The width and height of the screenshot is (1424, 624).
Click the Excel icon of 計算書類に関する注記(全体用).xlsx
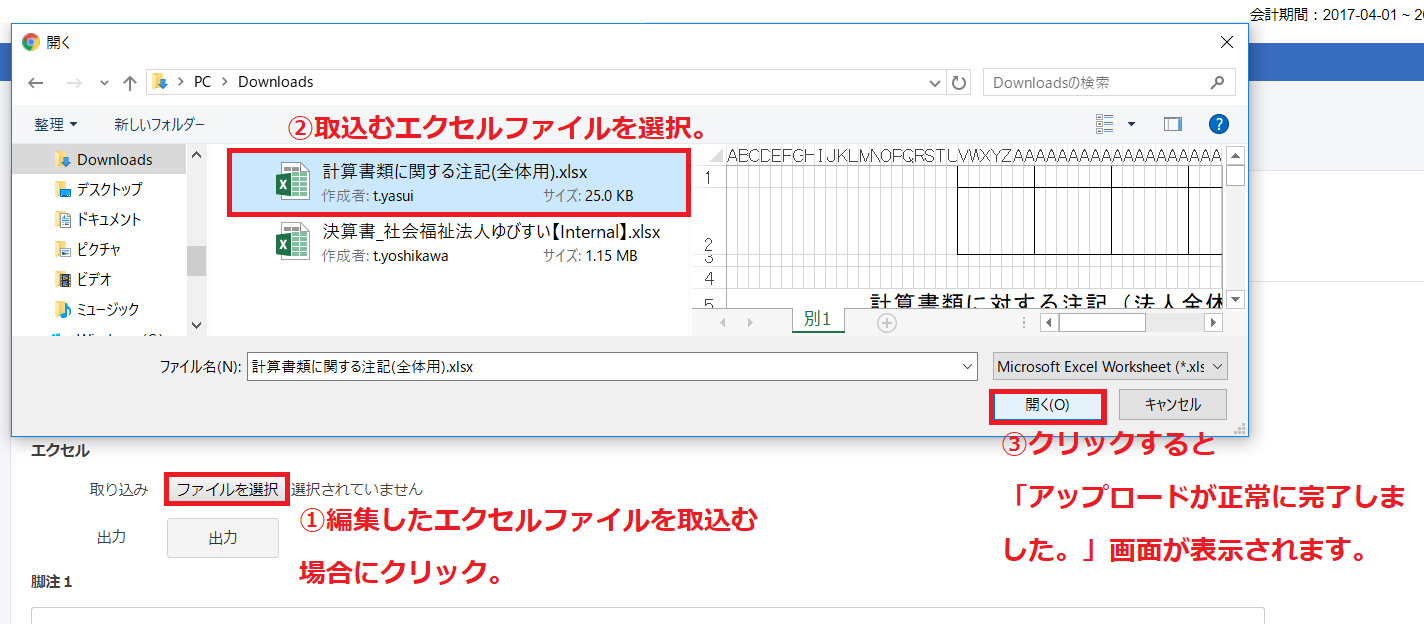pyautogui.click(x=292, y=183)
